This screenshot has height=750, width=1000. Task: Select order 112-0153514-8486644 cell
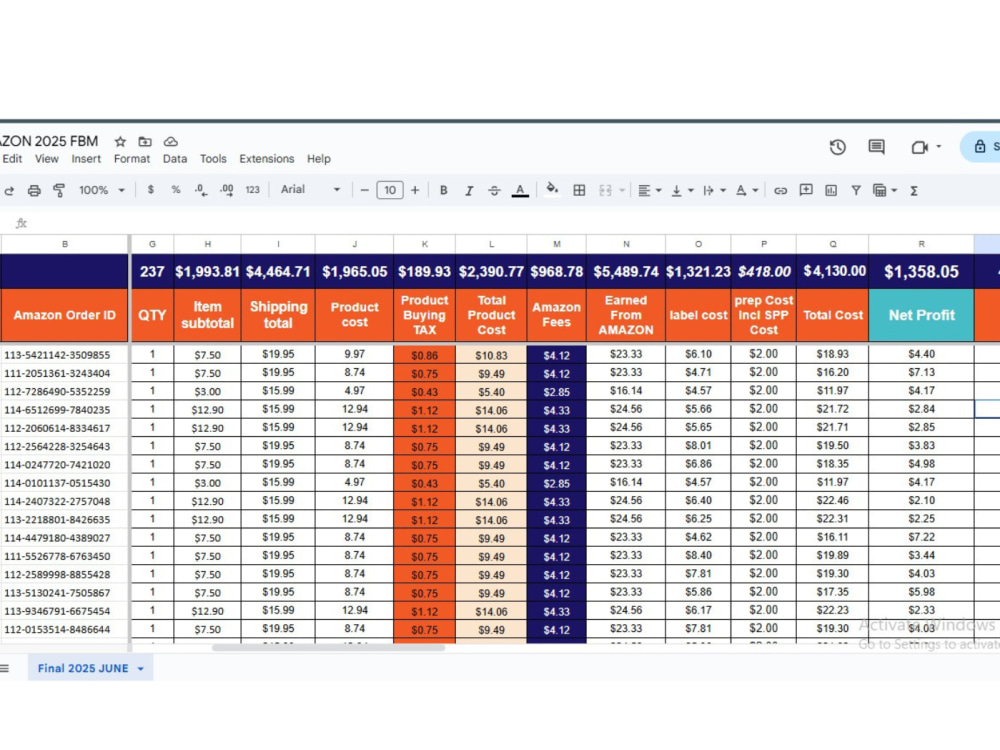point(64,629)
